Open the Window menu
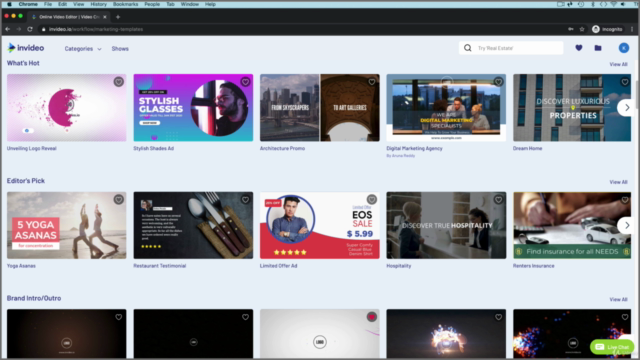Screen dimensions: 640x360 189,4
